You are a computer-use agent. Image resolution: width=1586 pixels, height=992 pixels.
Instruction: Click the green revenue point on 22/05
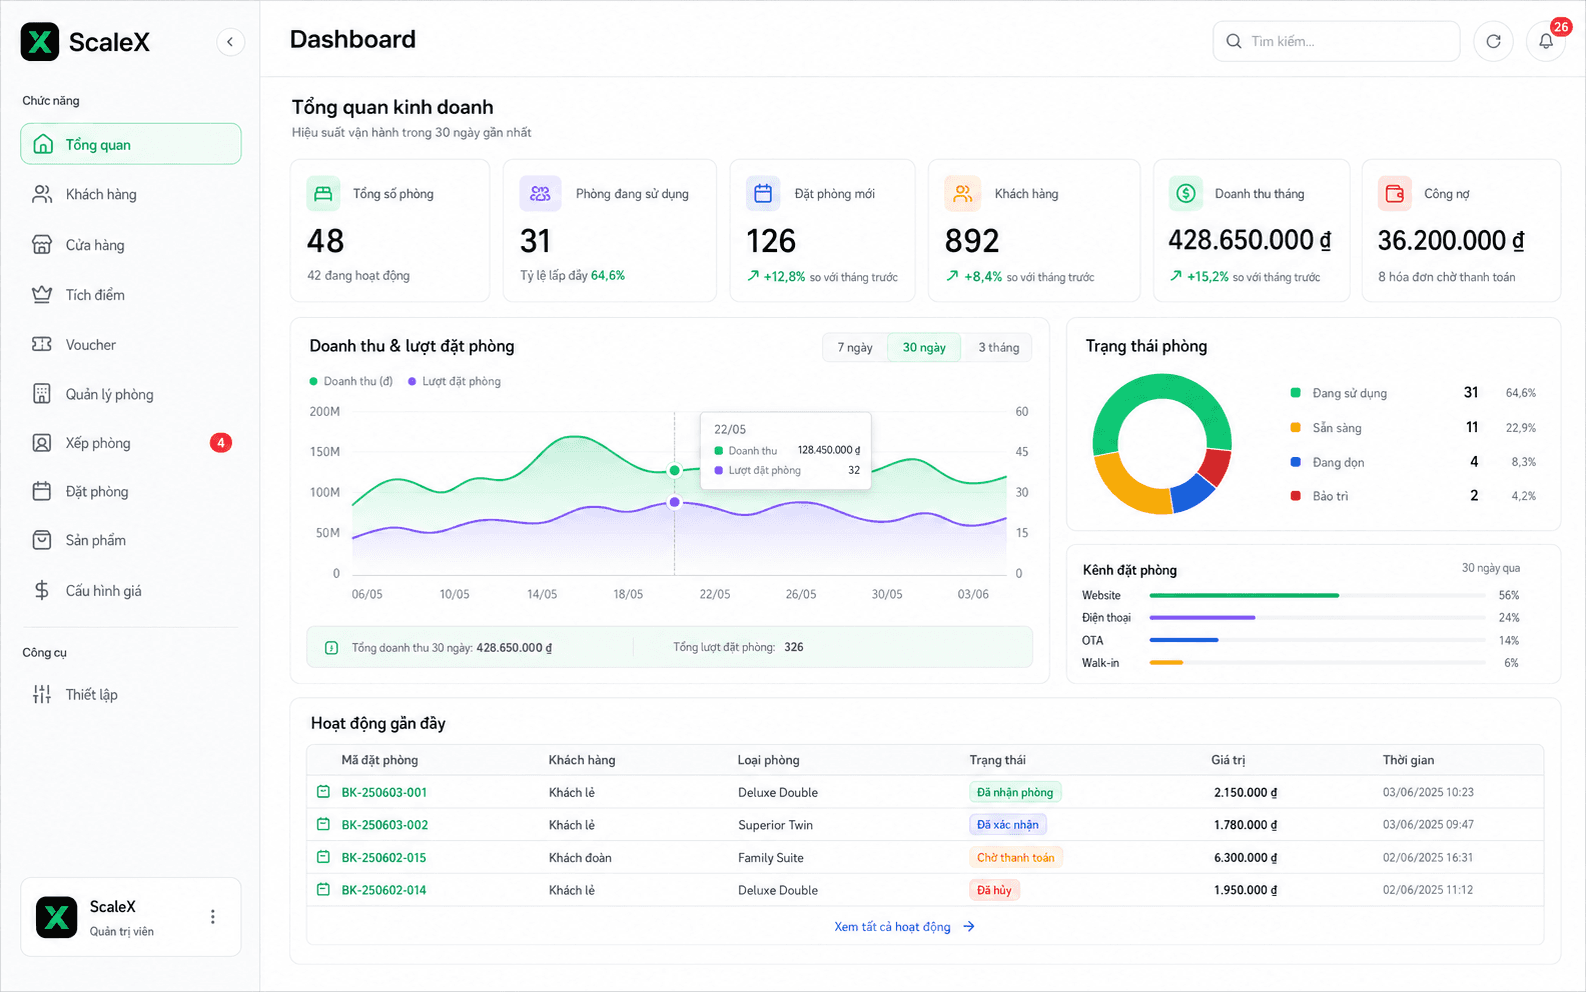675,470
